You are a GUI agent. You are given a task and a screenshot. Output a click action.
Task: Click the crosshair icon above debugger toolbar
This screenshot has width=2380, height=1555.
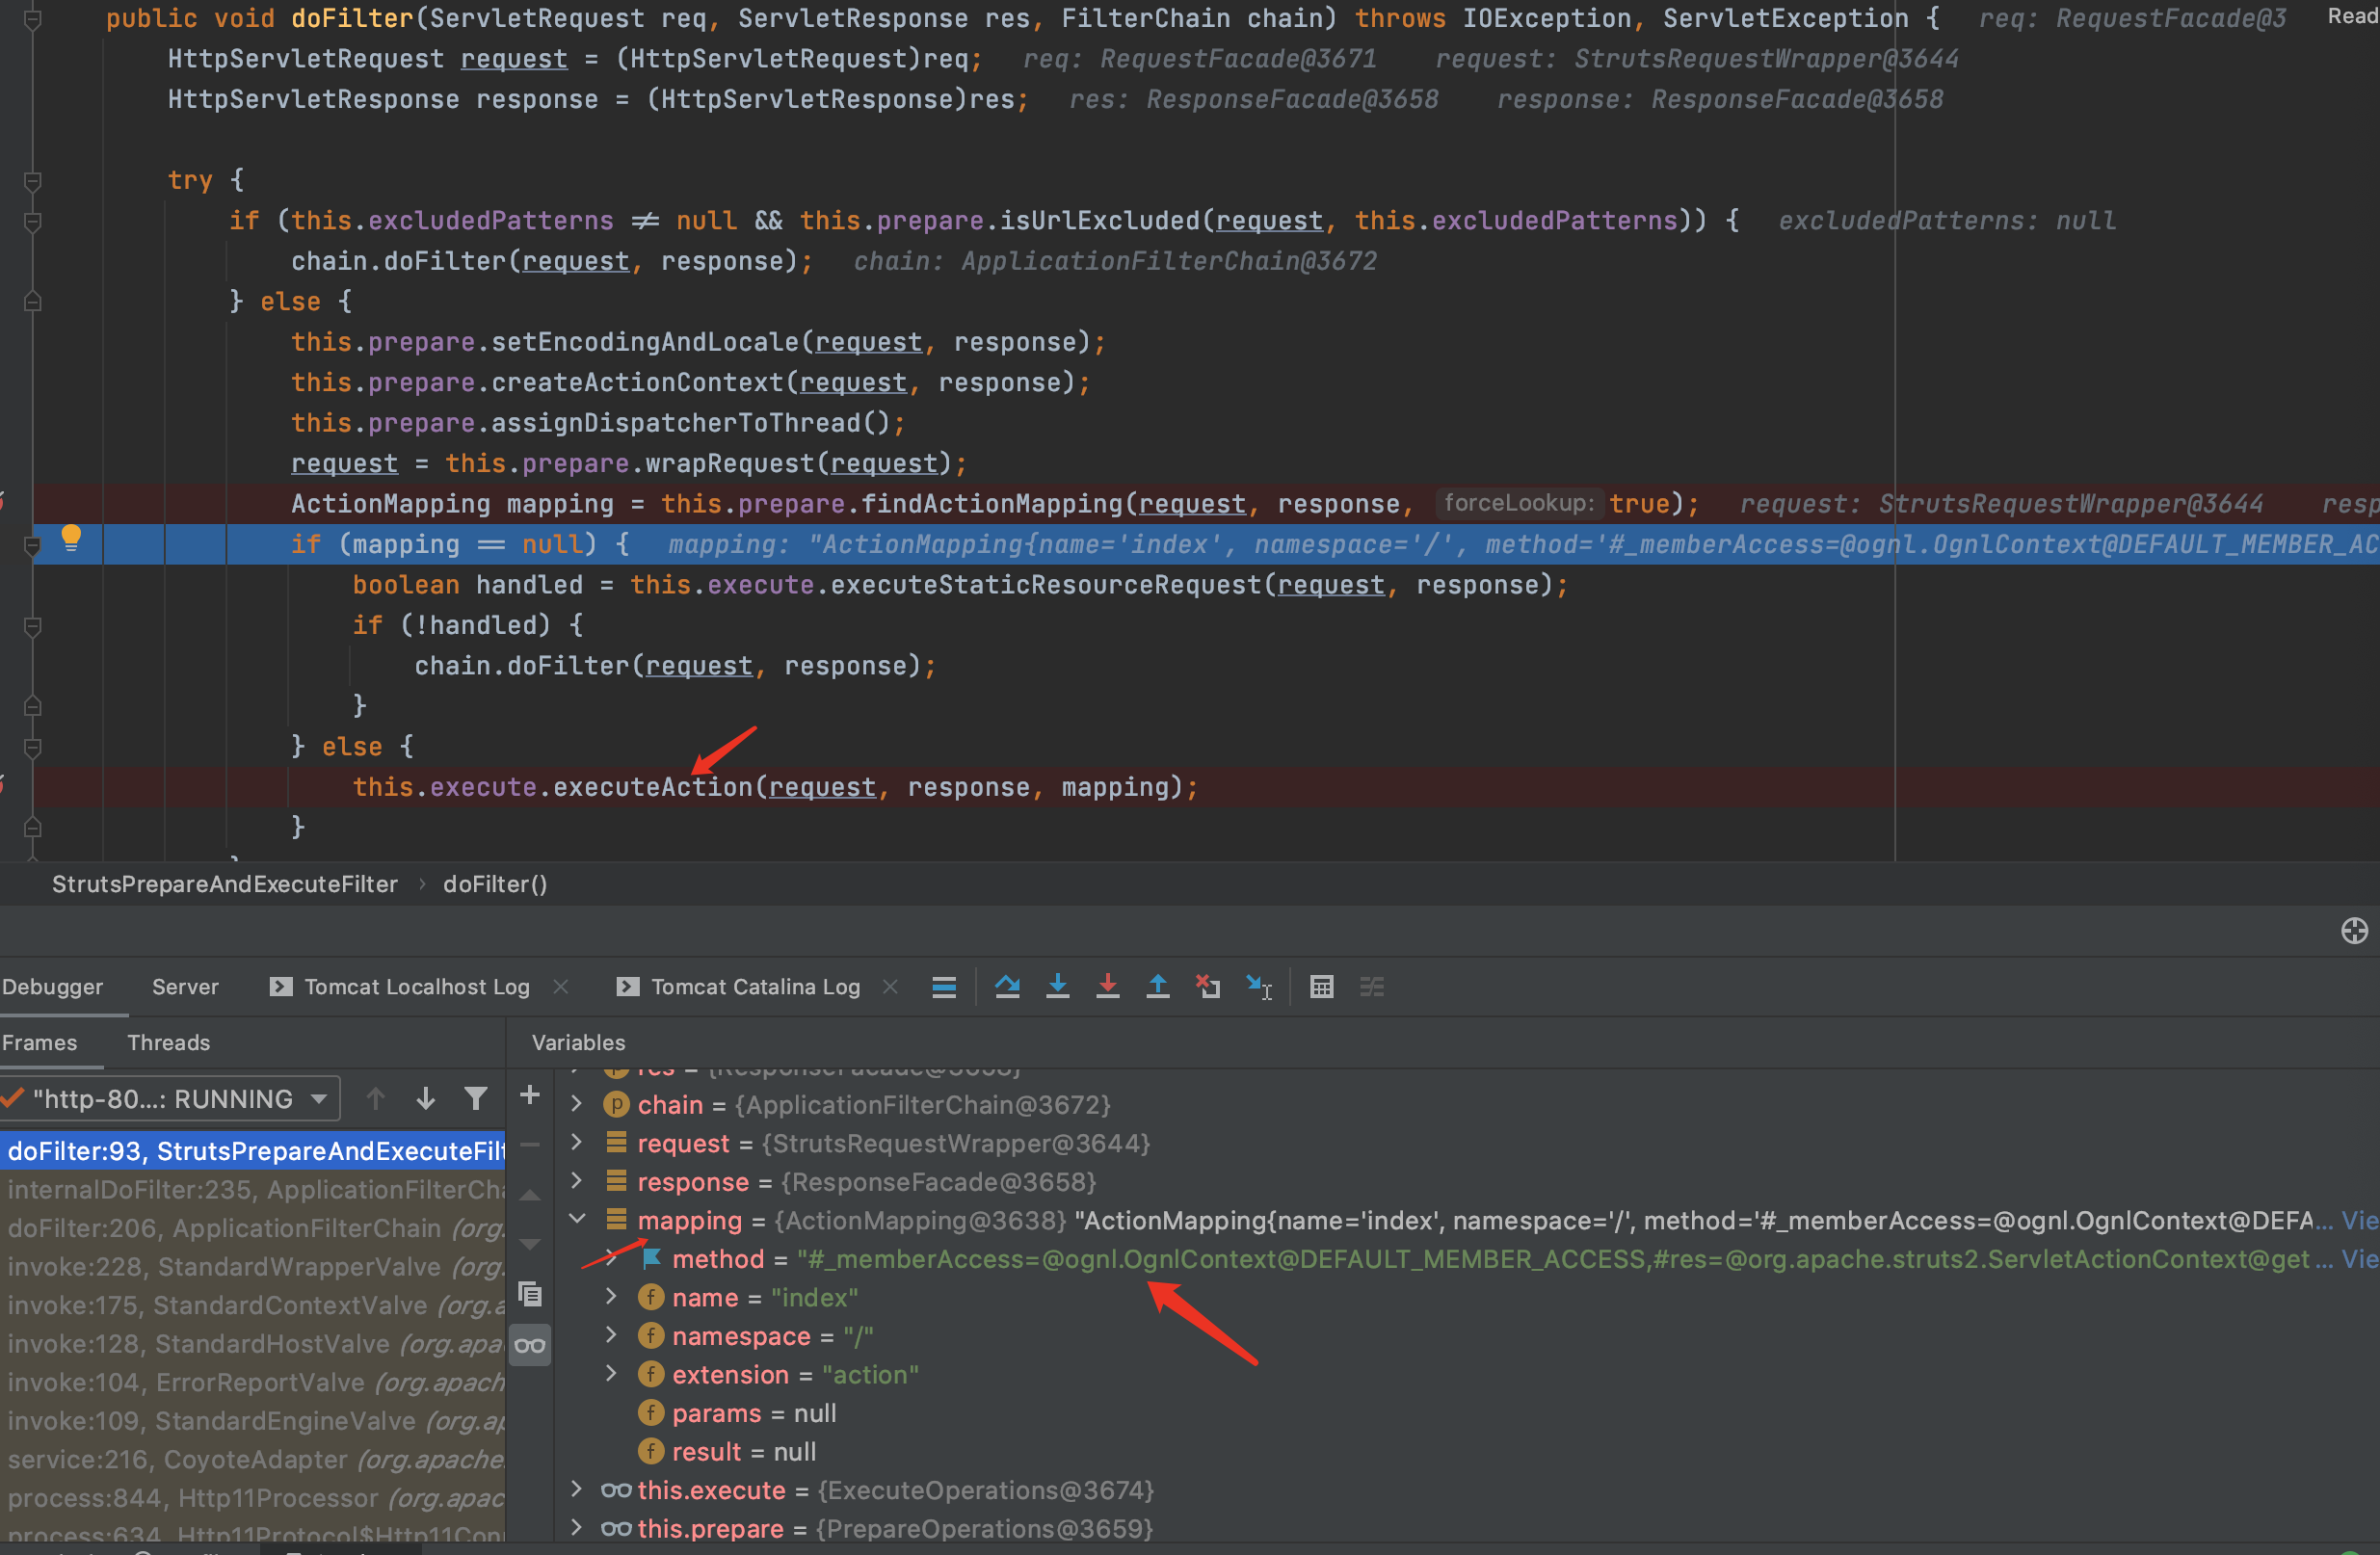2354,931
